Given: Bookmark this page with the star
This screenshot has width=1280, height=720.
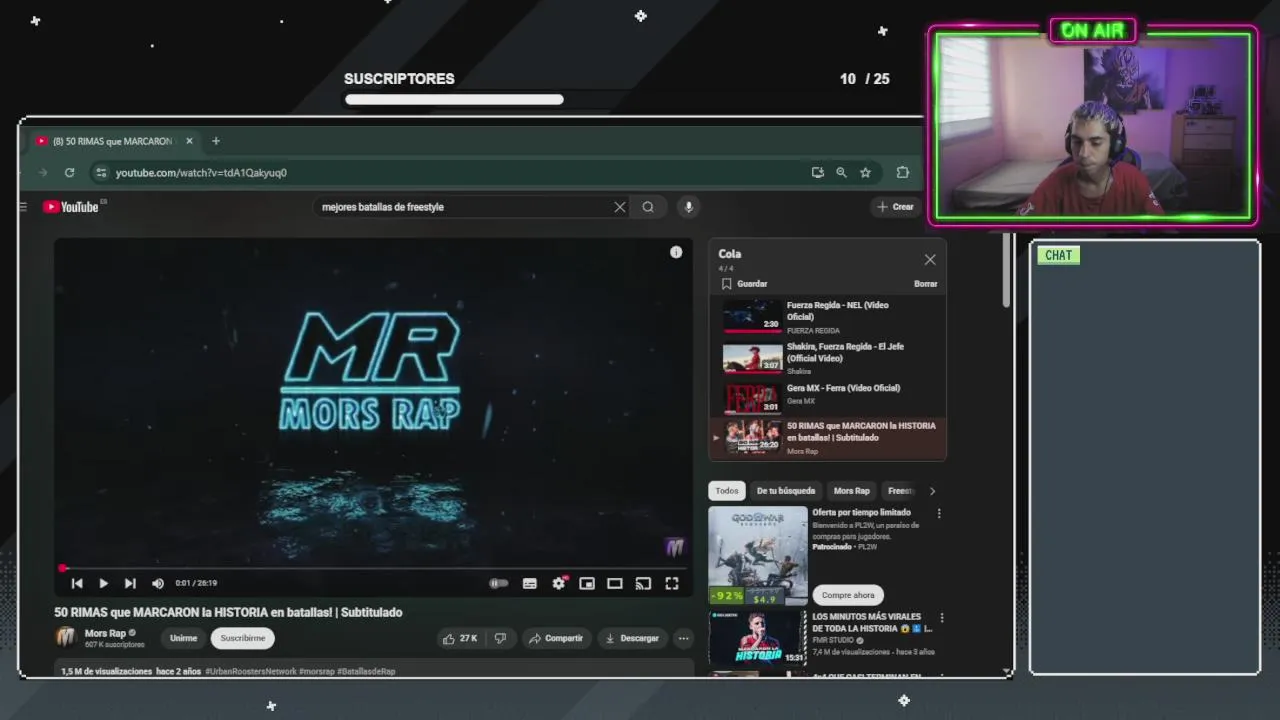Looking at the screenshot, I should pos(865,173).
